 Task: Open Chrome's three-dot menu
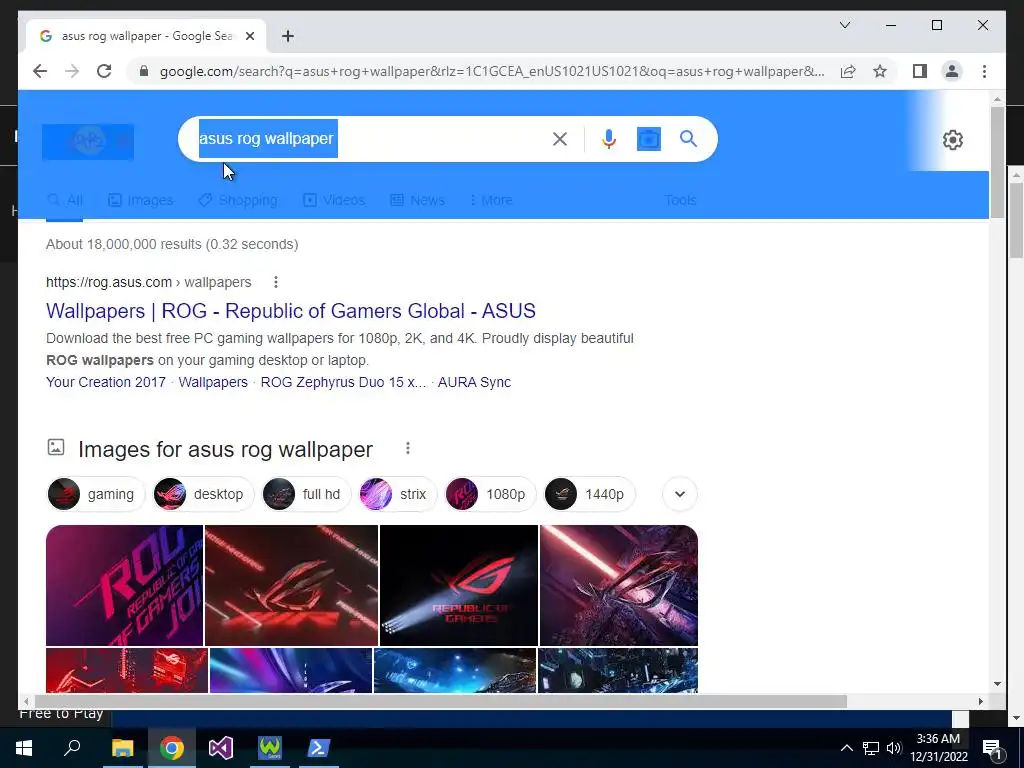coord(984,71)
